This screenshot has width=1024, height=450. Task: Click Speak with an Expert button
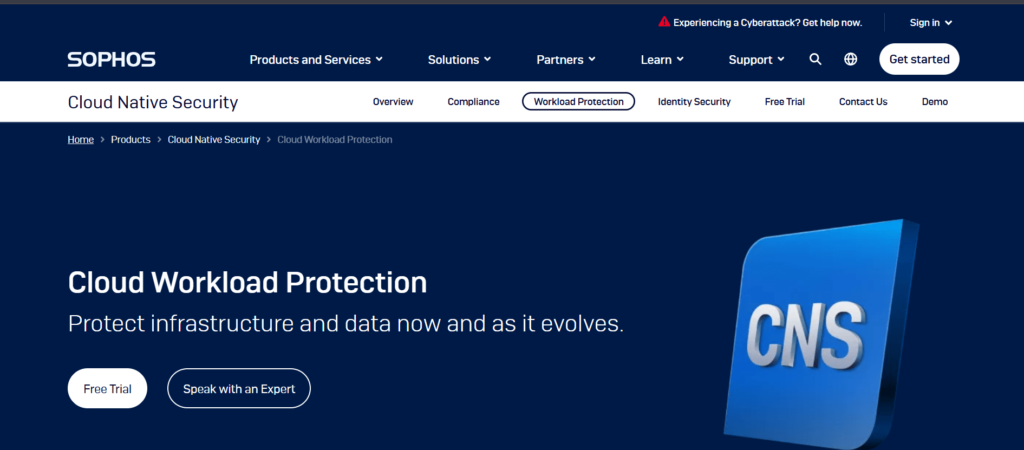pos(239,389)
